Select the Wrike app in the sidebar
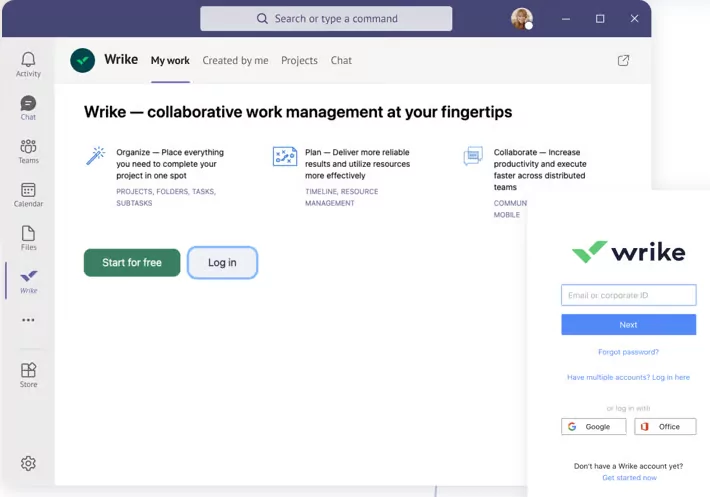This screenshot has width=710, height=497. point(28,281)
